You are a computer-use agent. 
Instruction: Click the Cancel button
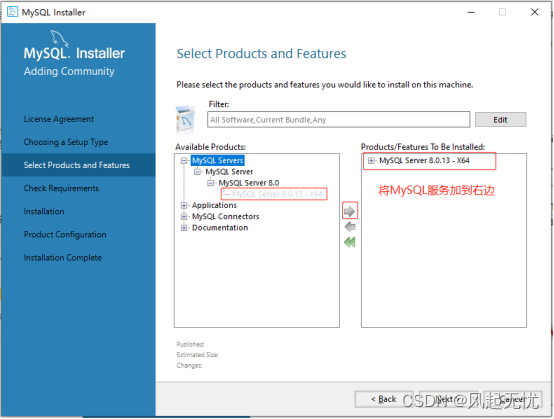[x=513, y=399]
